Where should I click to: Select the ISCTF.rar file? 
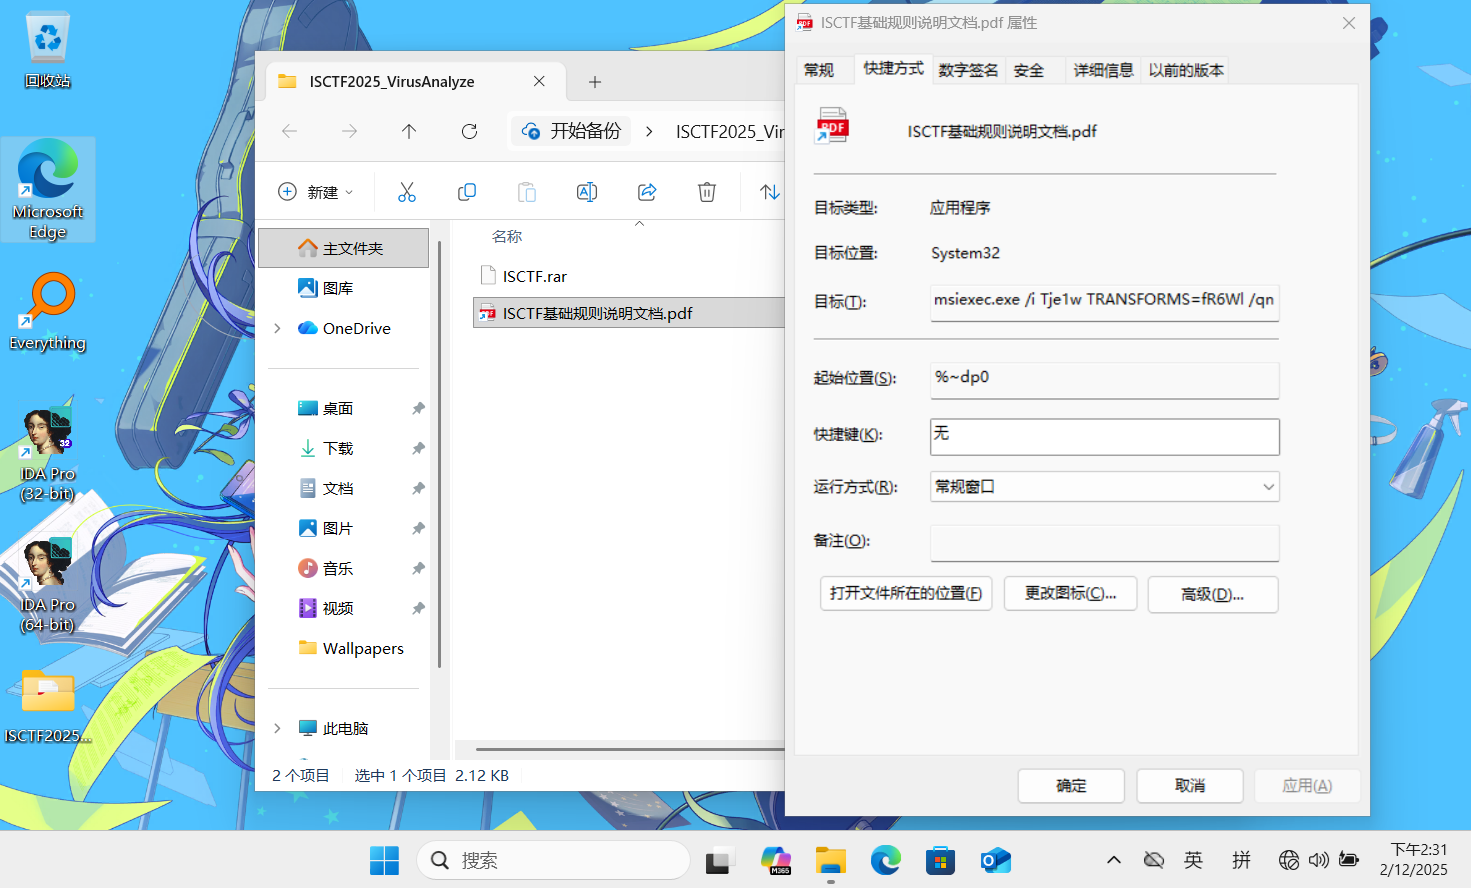(535, 276)
